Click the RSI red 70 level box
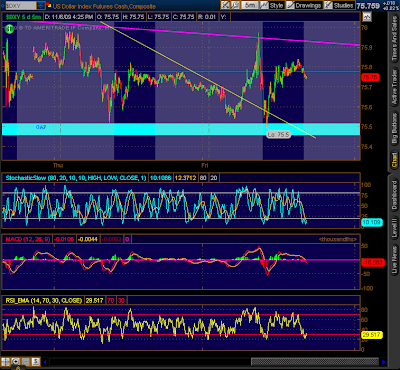This screenshot has height=370, width=400. click(111, 301)
